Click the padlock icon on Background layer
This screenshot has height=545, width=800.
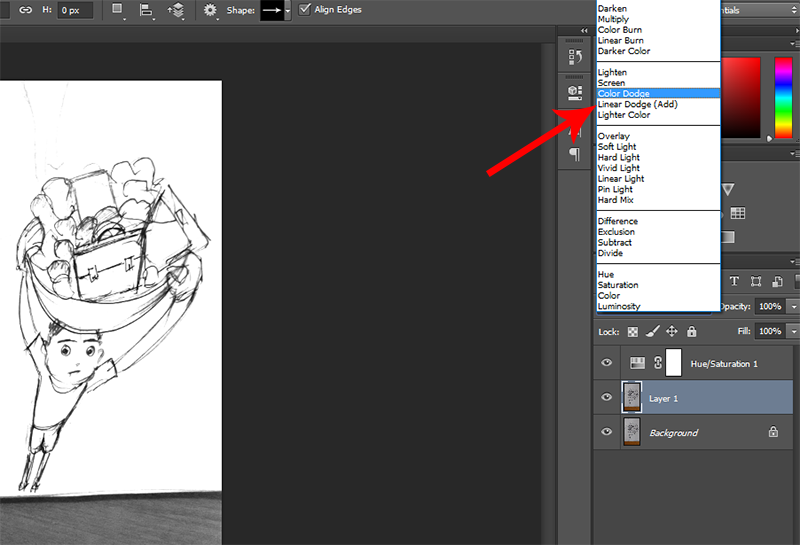(773, 432)
